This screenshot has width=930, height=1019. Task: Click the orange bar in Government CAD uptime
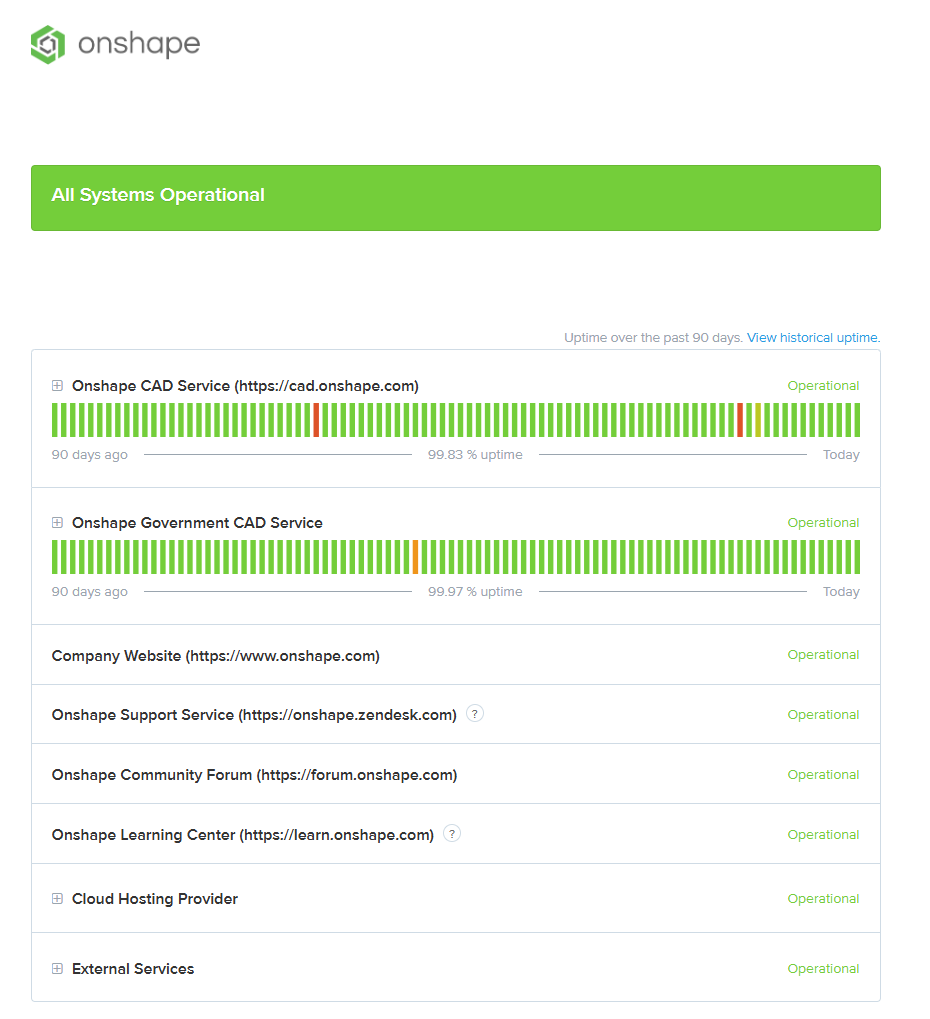415,557
